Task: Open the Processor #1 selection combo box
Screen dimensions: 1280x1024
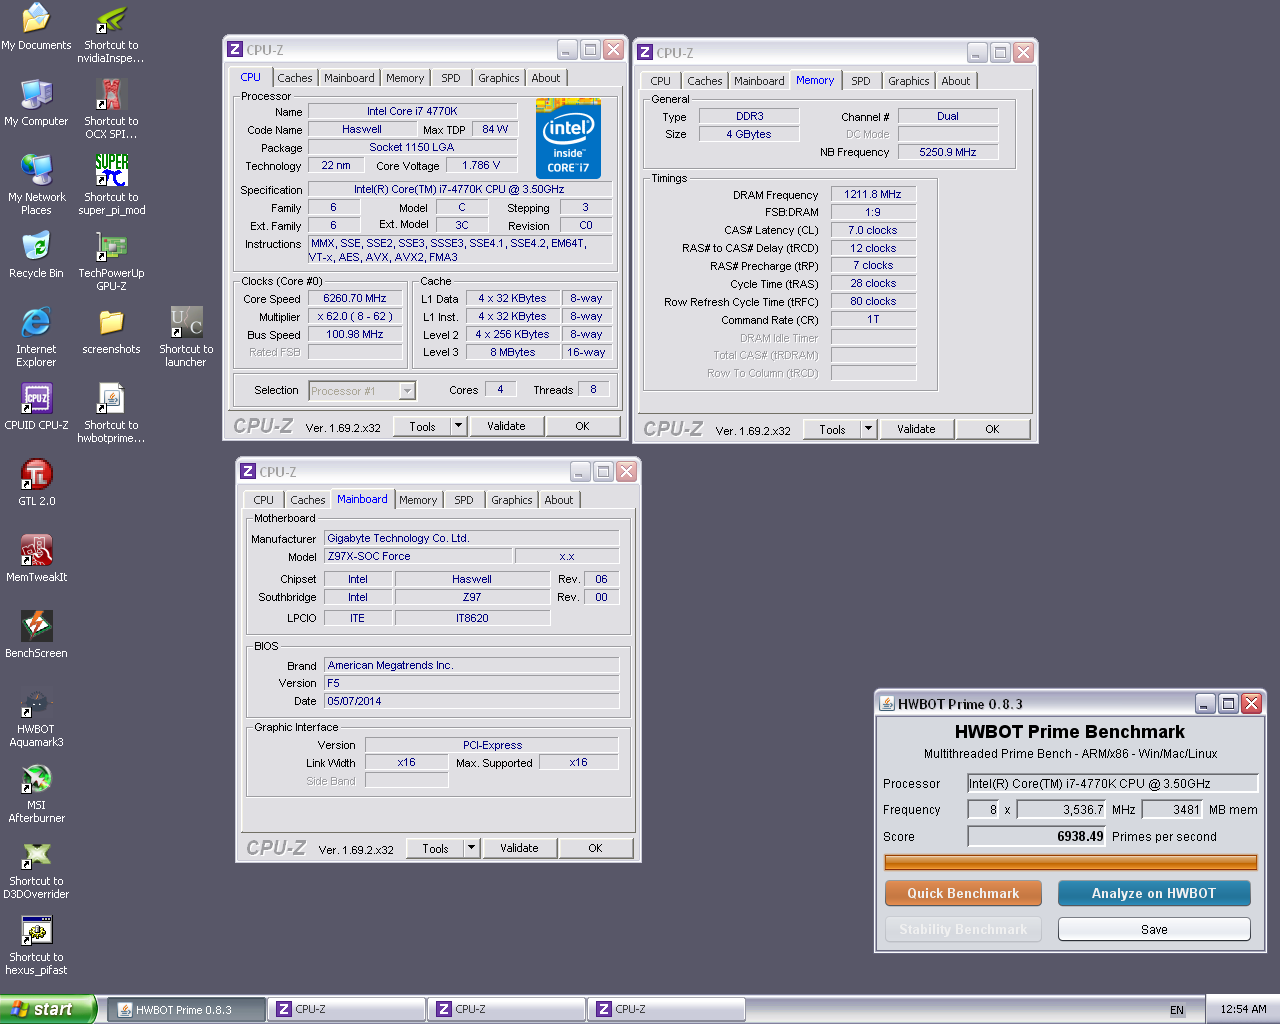Action: click(x=362, y=391)
